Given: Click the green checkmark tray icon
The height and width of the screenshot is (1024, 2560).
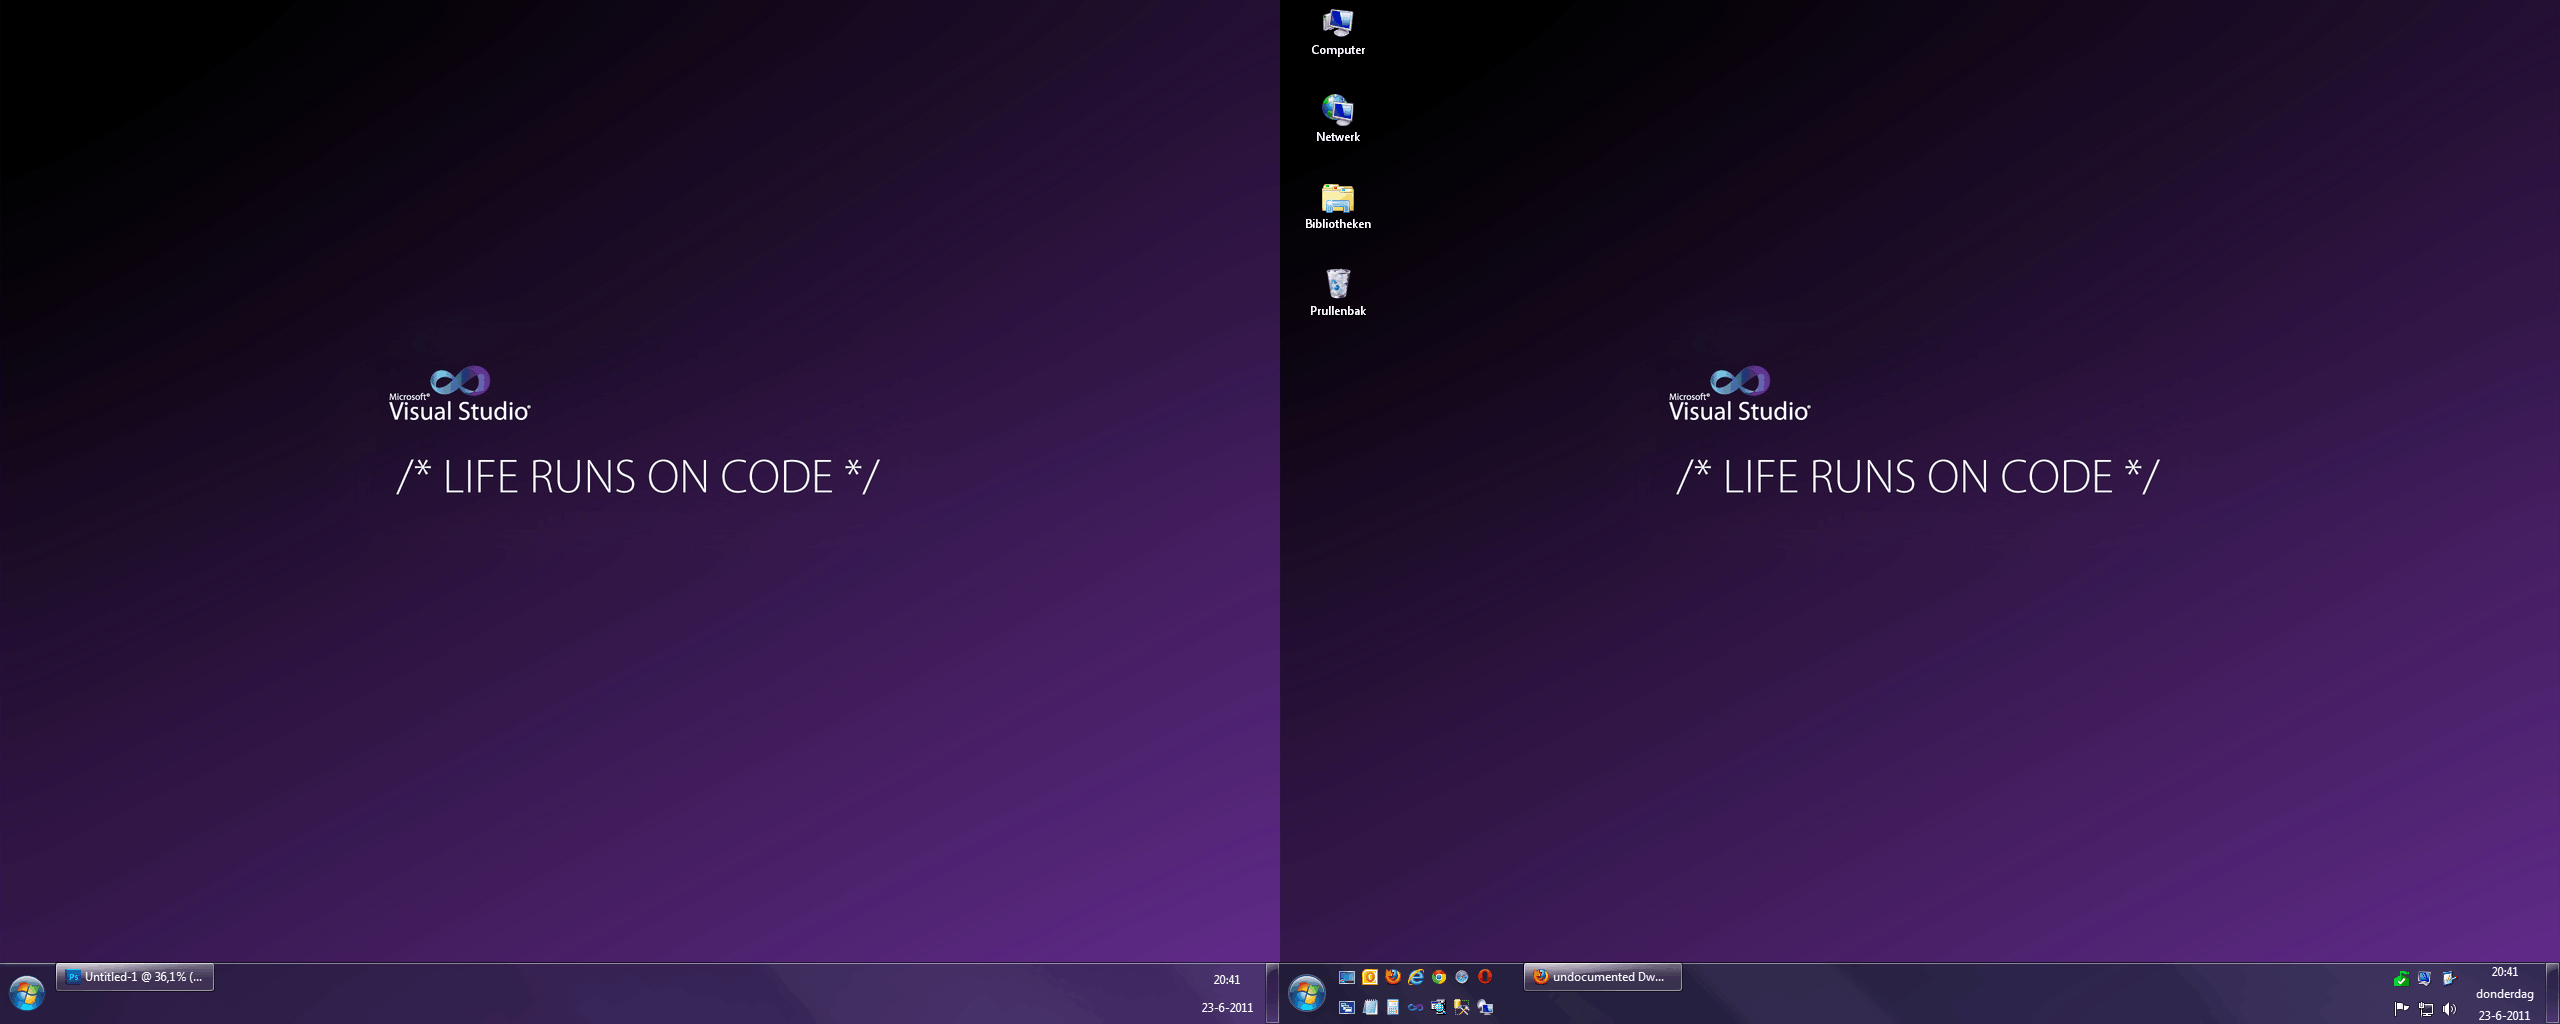Looking at the screenshot, I should [x=2401, y=978].
